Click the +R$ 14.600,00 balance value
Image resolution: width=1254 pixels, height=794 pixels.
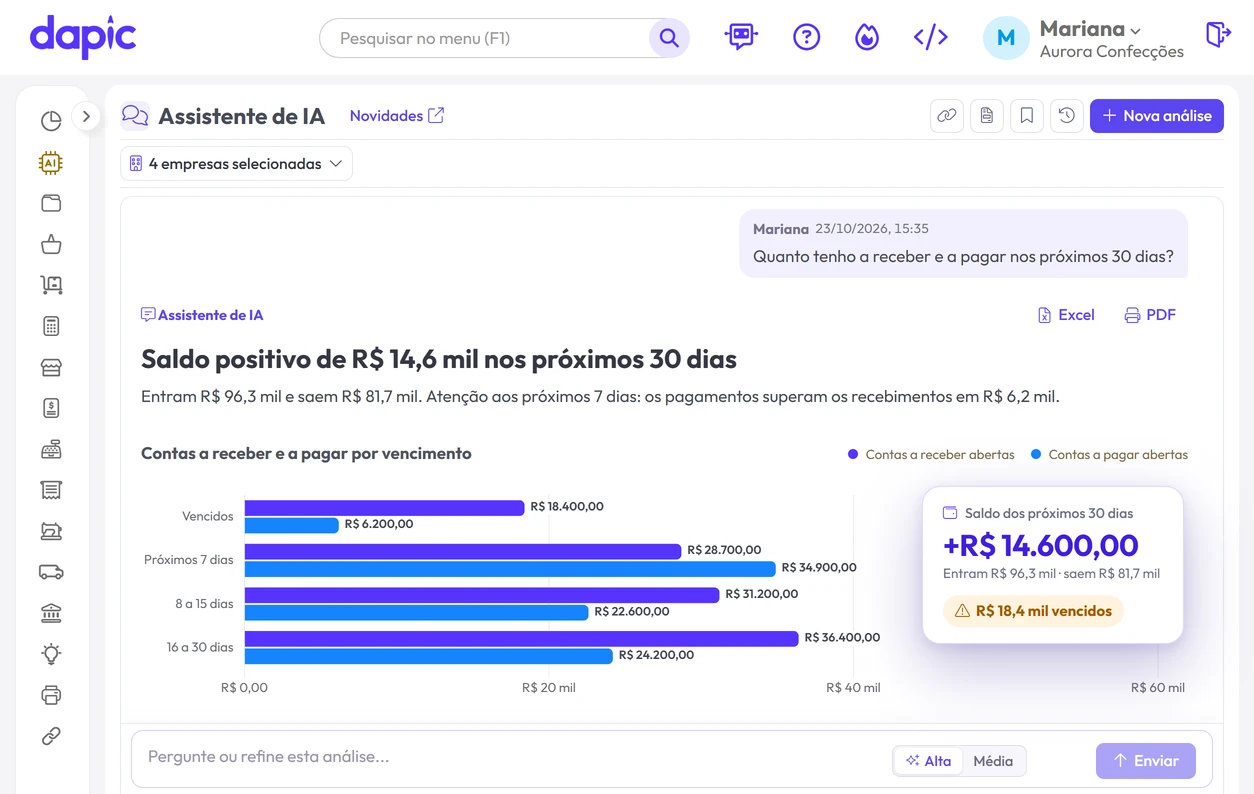coord(1040,545)
